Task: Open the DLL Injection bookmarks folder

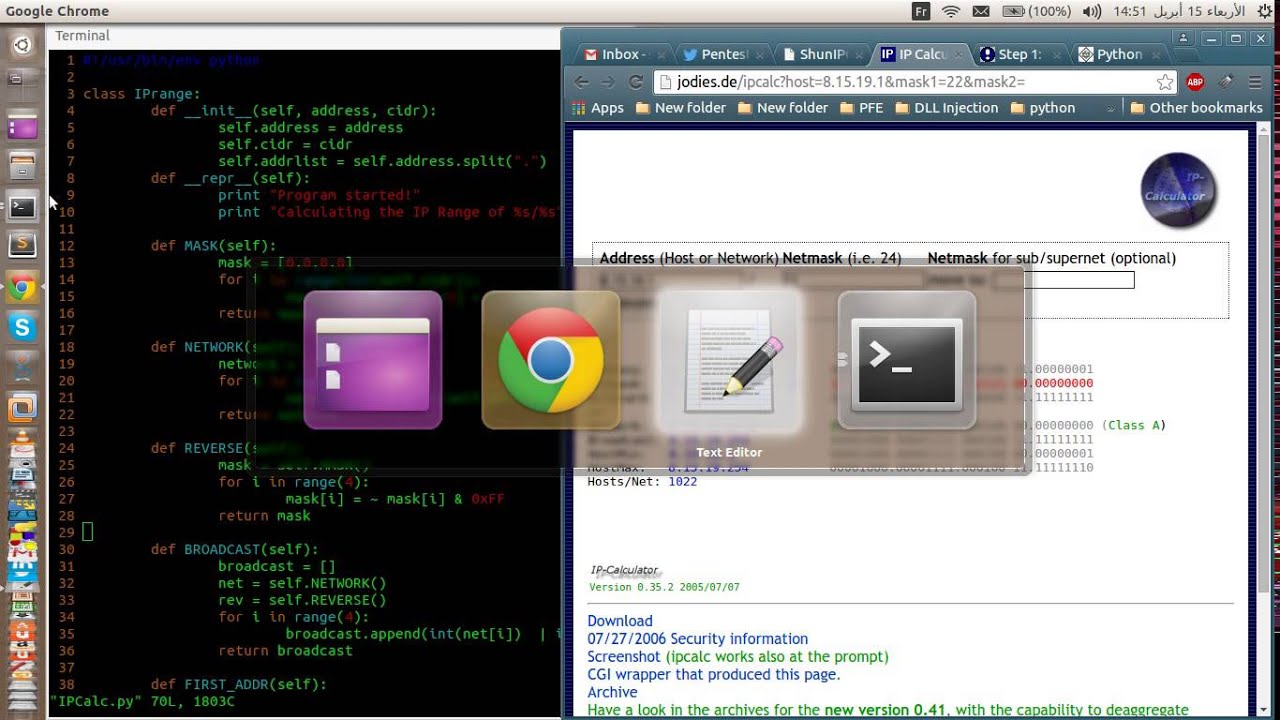Action: (946, 108)
